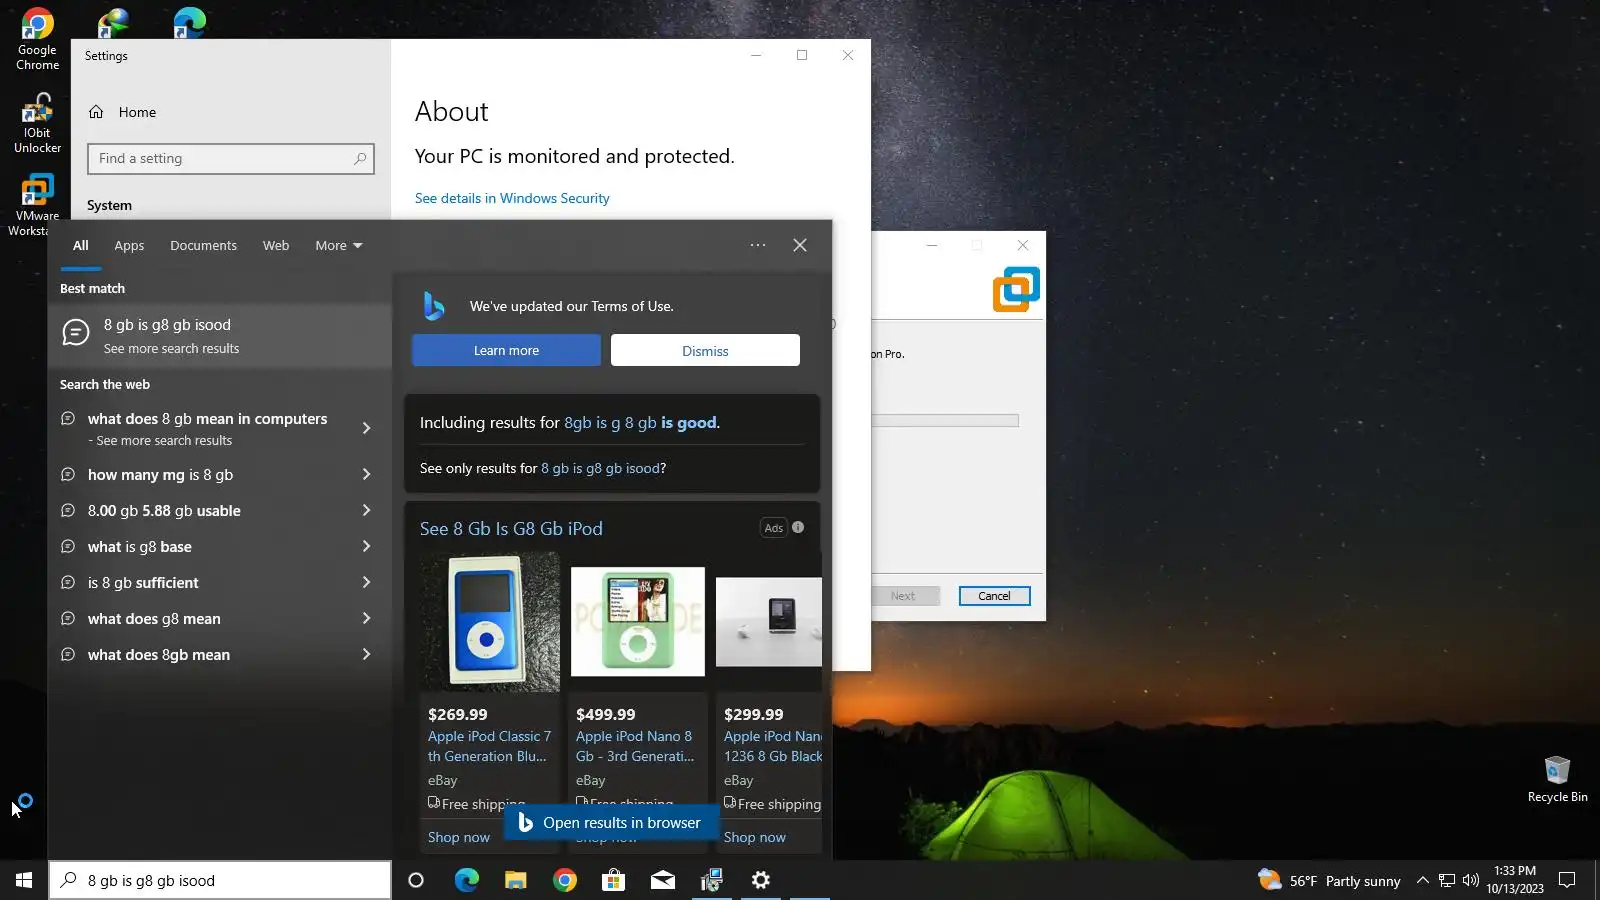This screenshot has height=900, width=1600.
Task: Click Shop now under the $299.99 iPod
Action: [x=754, y=837]
